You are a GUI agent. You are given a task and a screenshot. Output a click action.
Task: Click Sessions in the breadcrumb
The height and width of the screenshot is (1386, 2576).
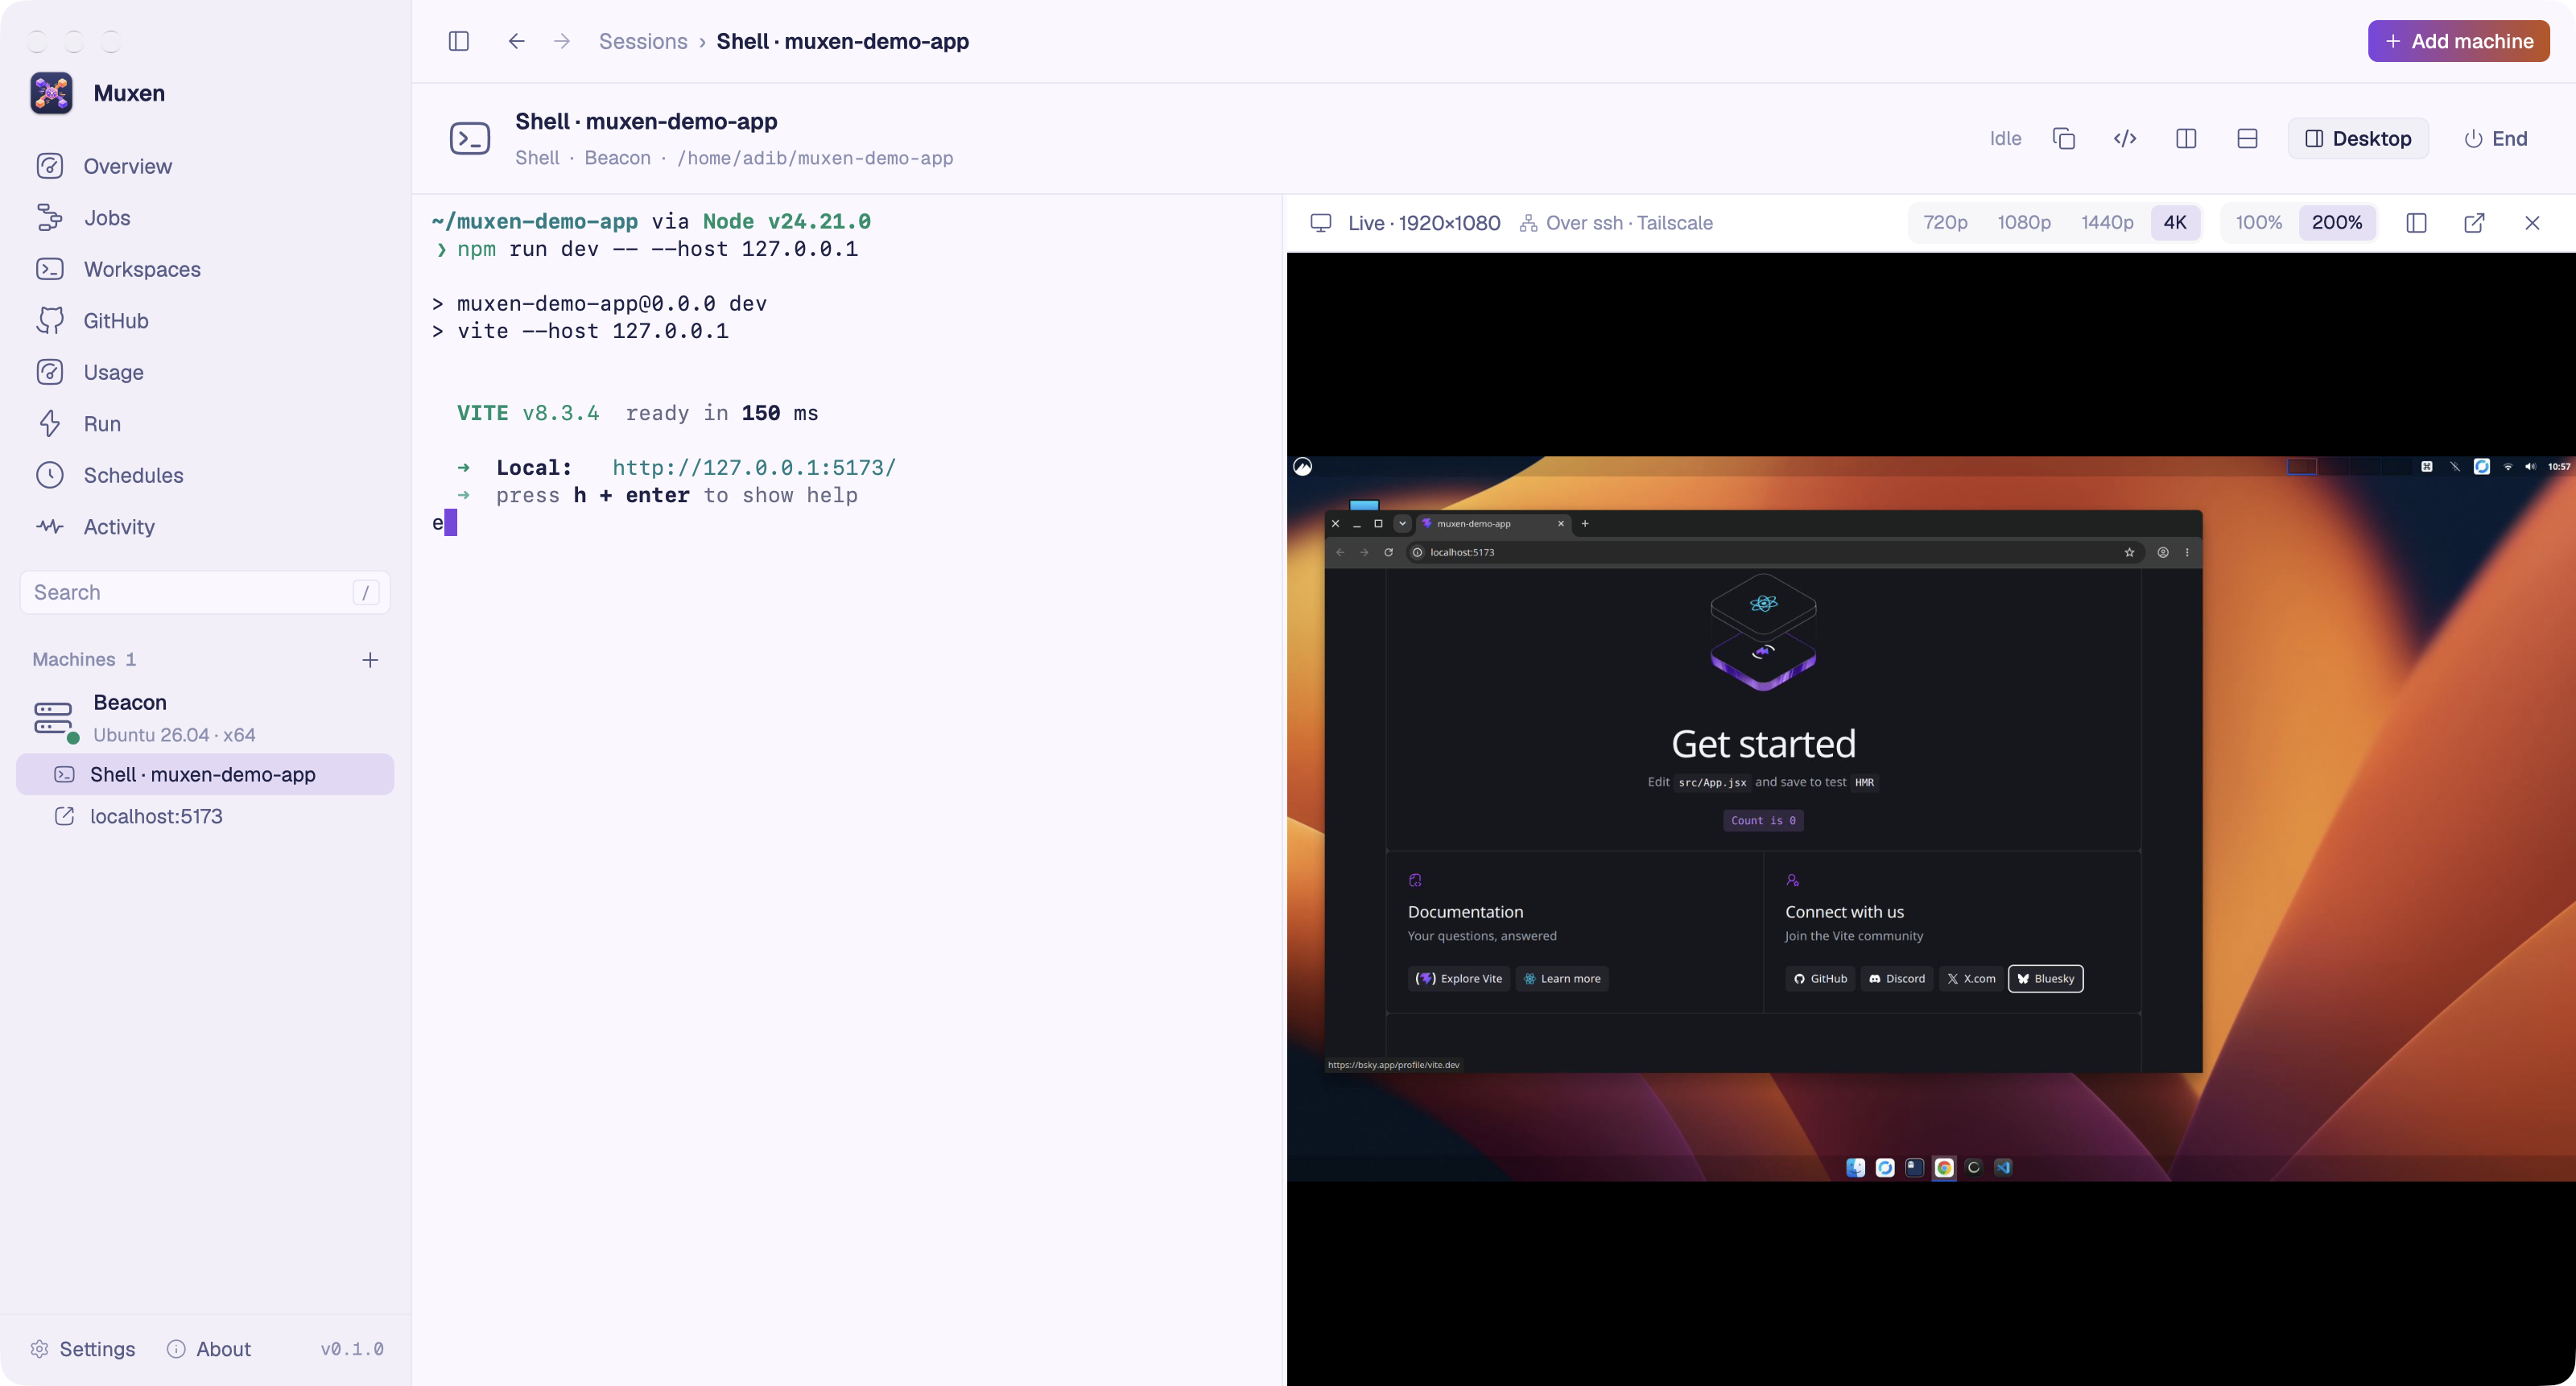click(x=643, y=41)
